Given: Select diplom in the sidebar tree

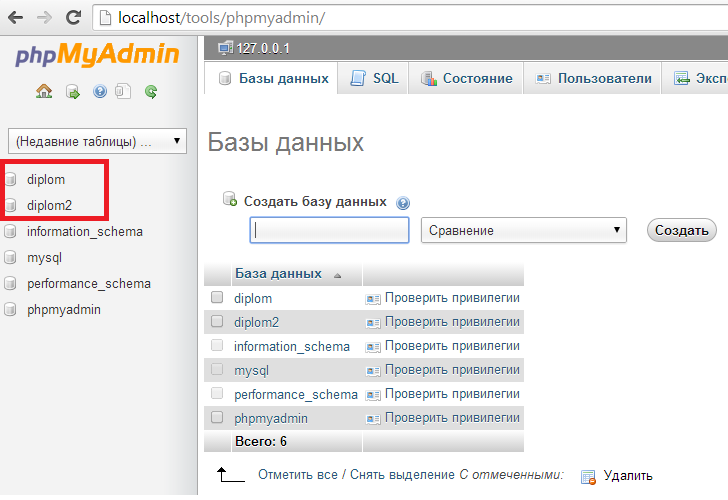Looking at the screenshot, I should pyautogui.click(x=46, y=179).
